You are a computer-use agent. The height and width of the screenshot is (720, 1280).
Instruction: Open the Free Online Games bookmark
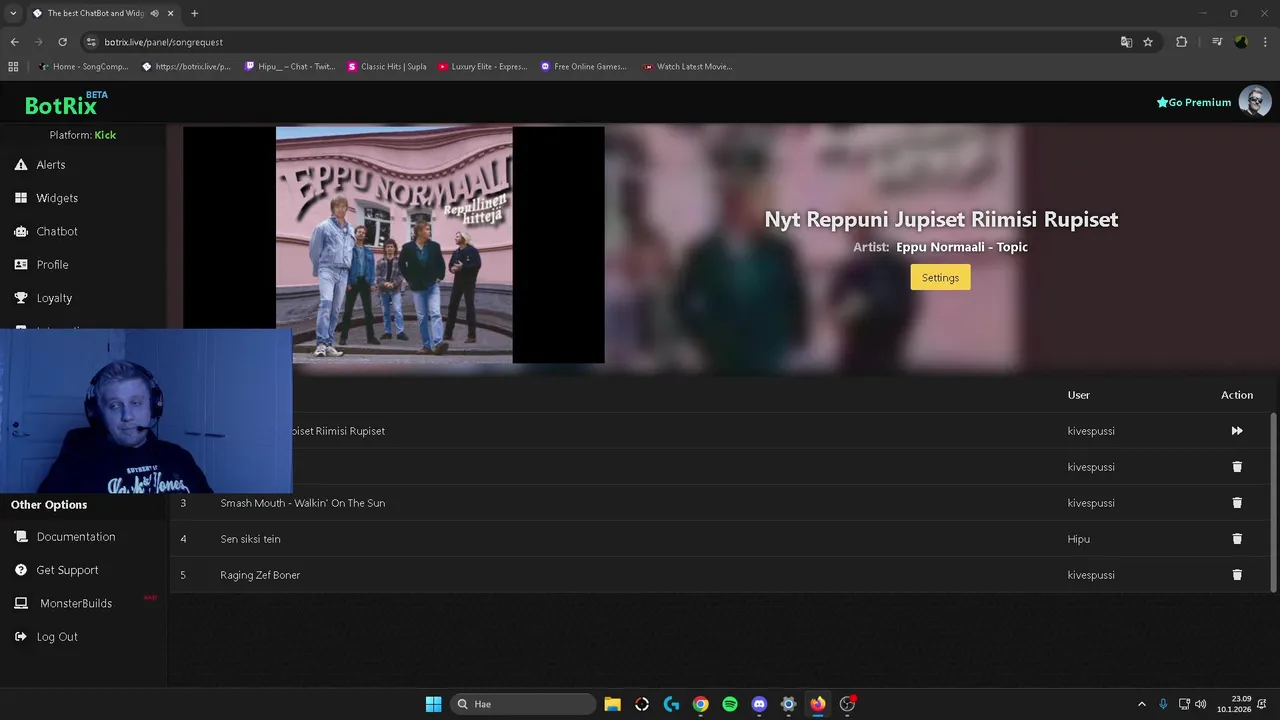584,67
